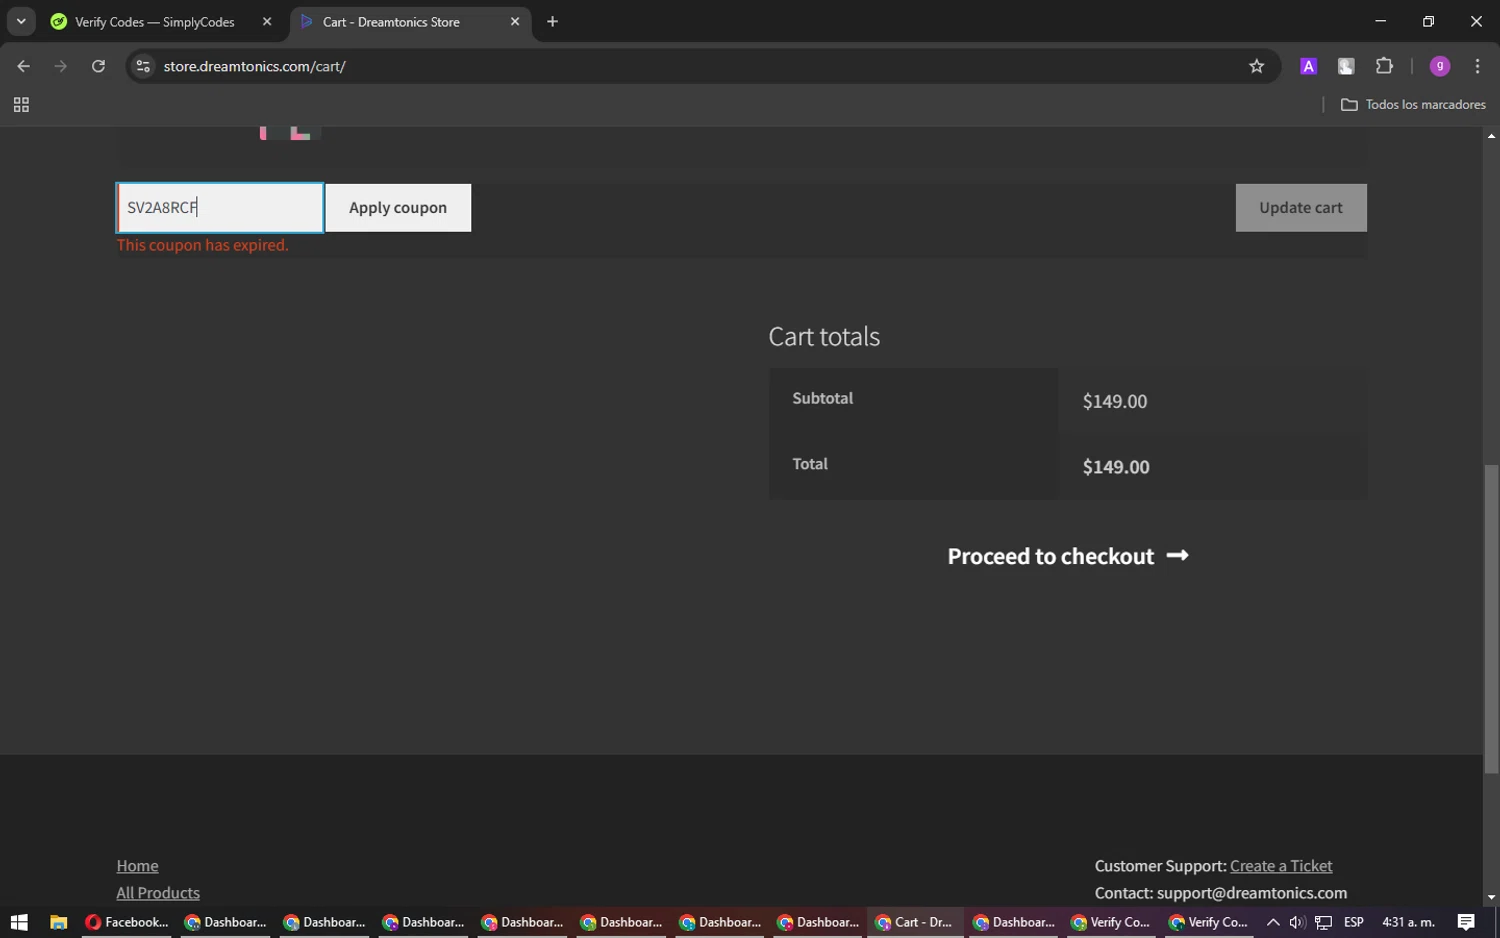Open a new browser tab
The width and height of the screenshot is (1500, 938).
pyautogui.click(x=552, y=22)
